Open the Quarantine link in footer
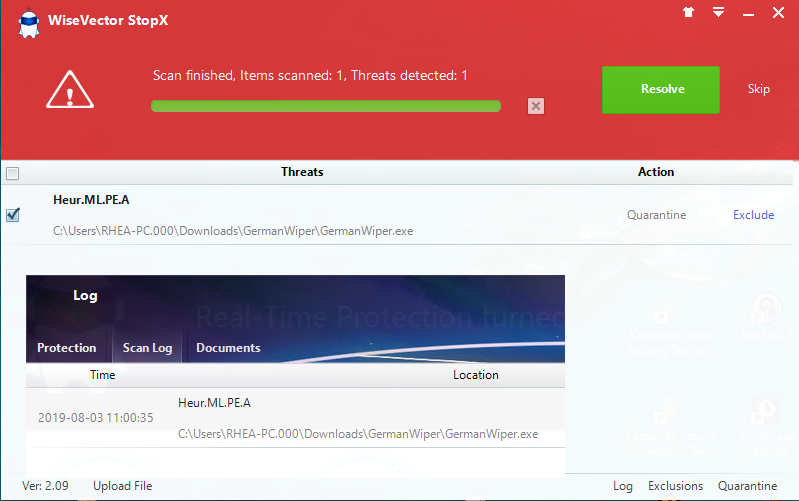 748,486
